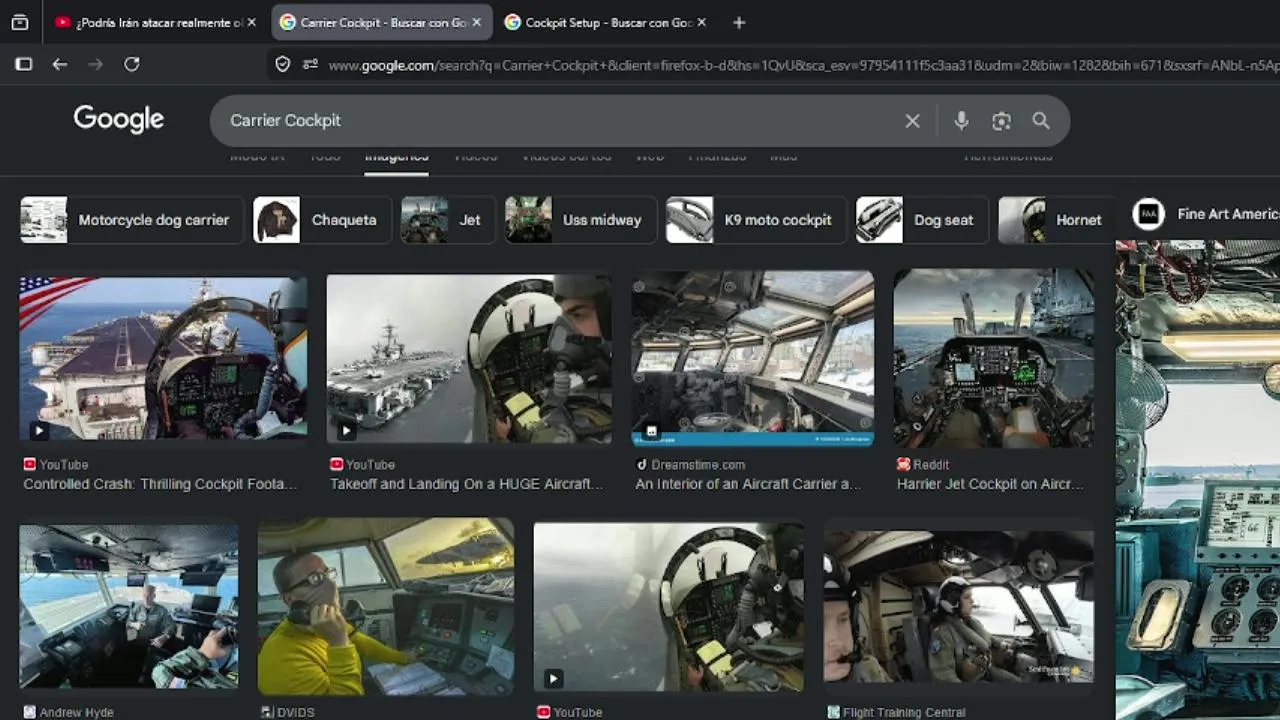This screenshot has width=1280, height=720.
Task: Search by image with Lens icon
Action: coord(1001,121)
